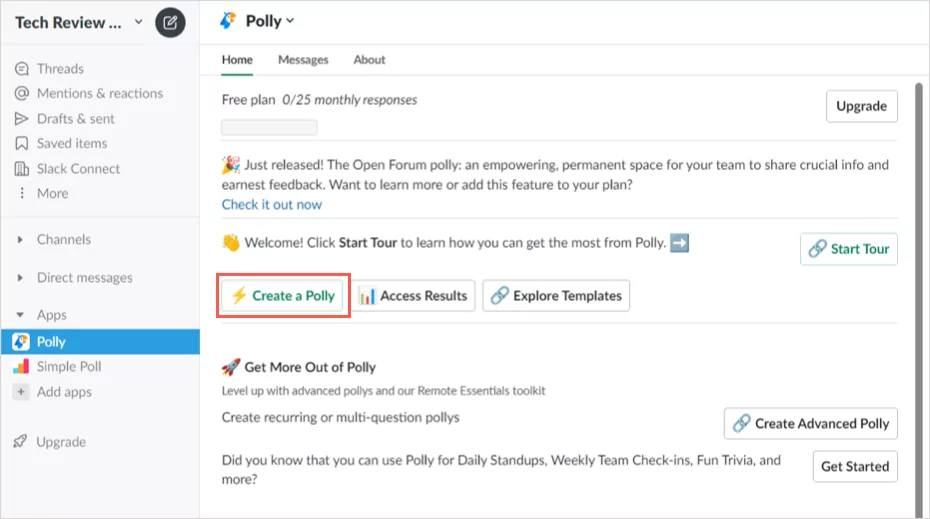Image resolution: width=930 pixels, height=519 pixels.
Task: Select the Simple Poll app icon
Action: pos(21,367)
